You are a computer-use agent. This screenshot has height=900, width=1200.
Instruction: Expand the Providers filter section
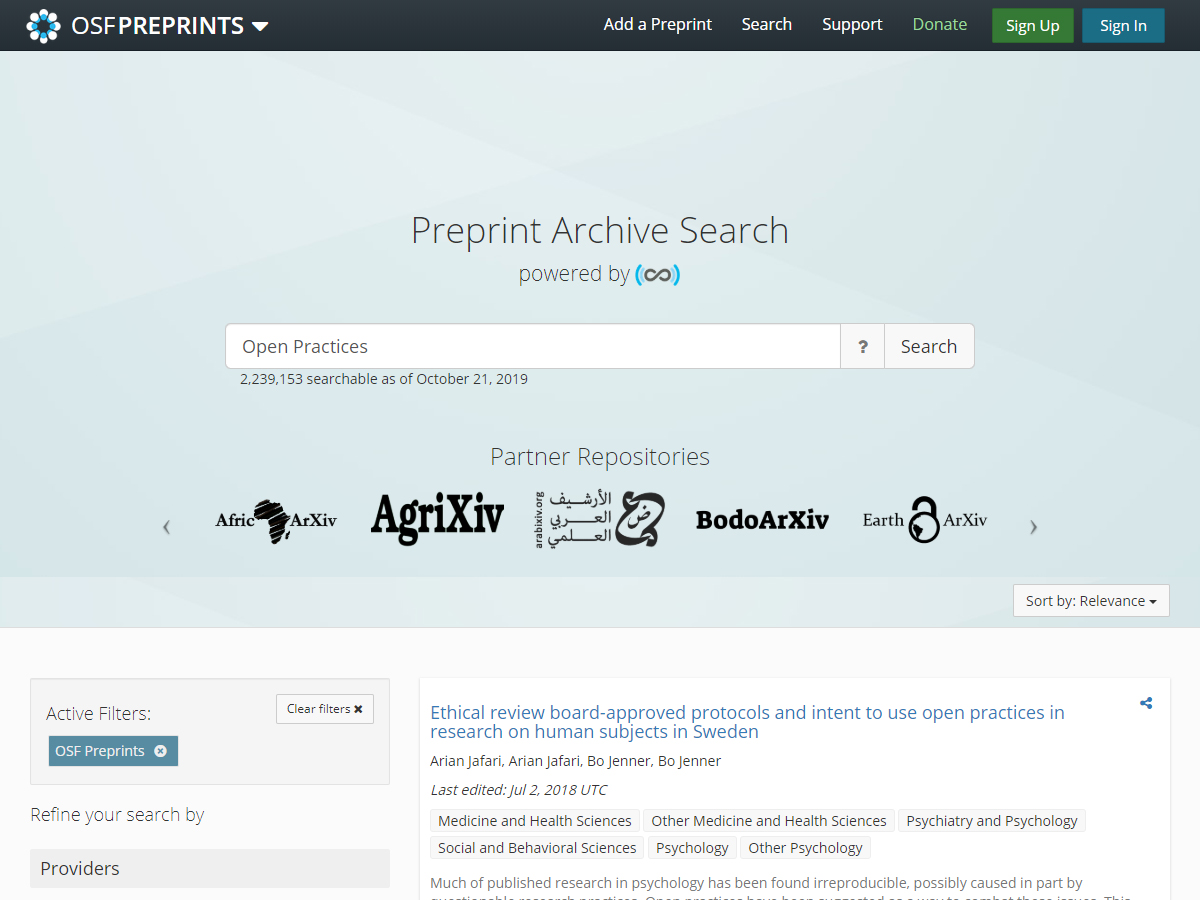[210, 868]
